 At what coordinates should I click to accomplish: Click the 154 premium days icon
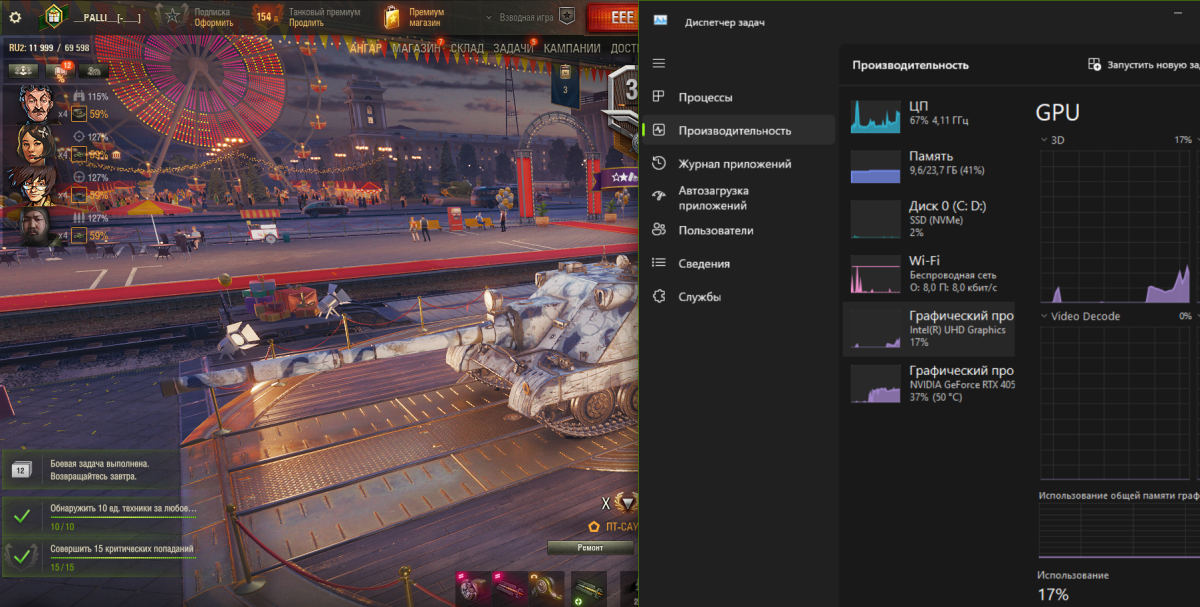pos(266,16)
